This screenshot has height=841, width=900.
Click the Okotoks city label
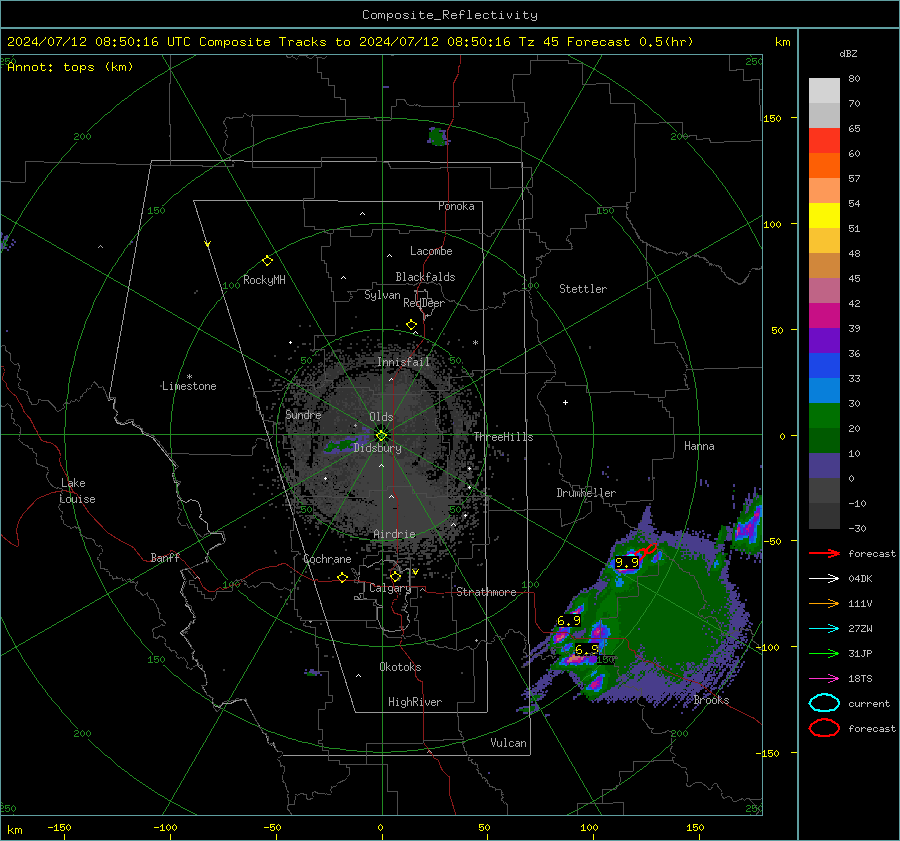400,667
